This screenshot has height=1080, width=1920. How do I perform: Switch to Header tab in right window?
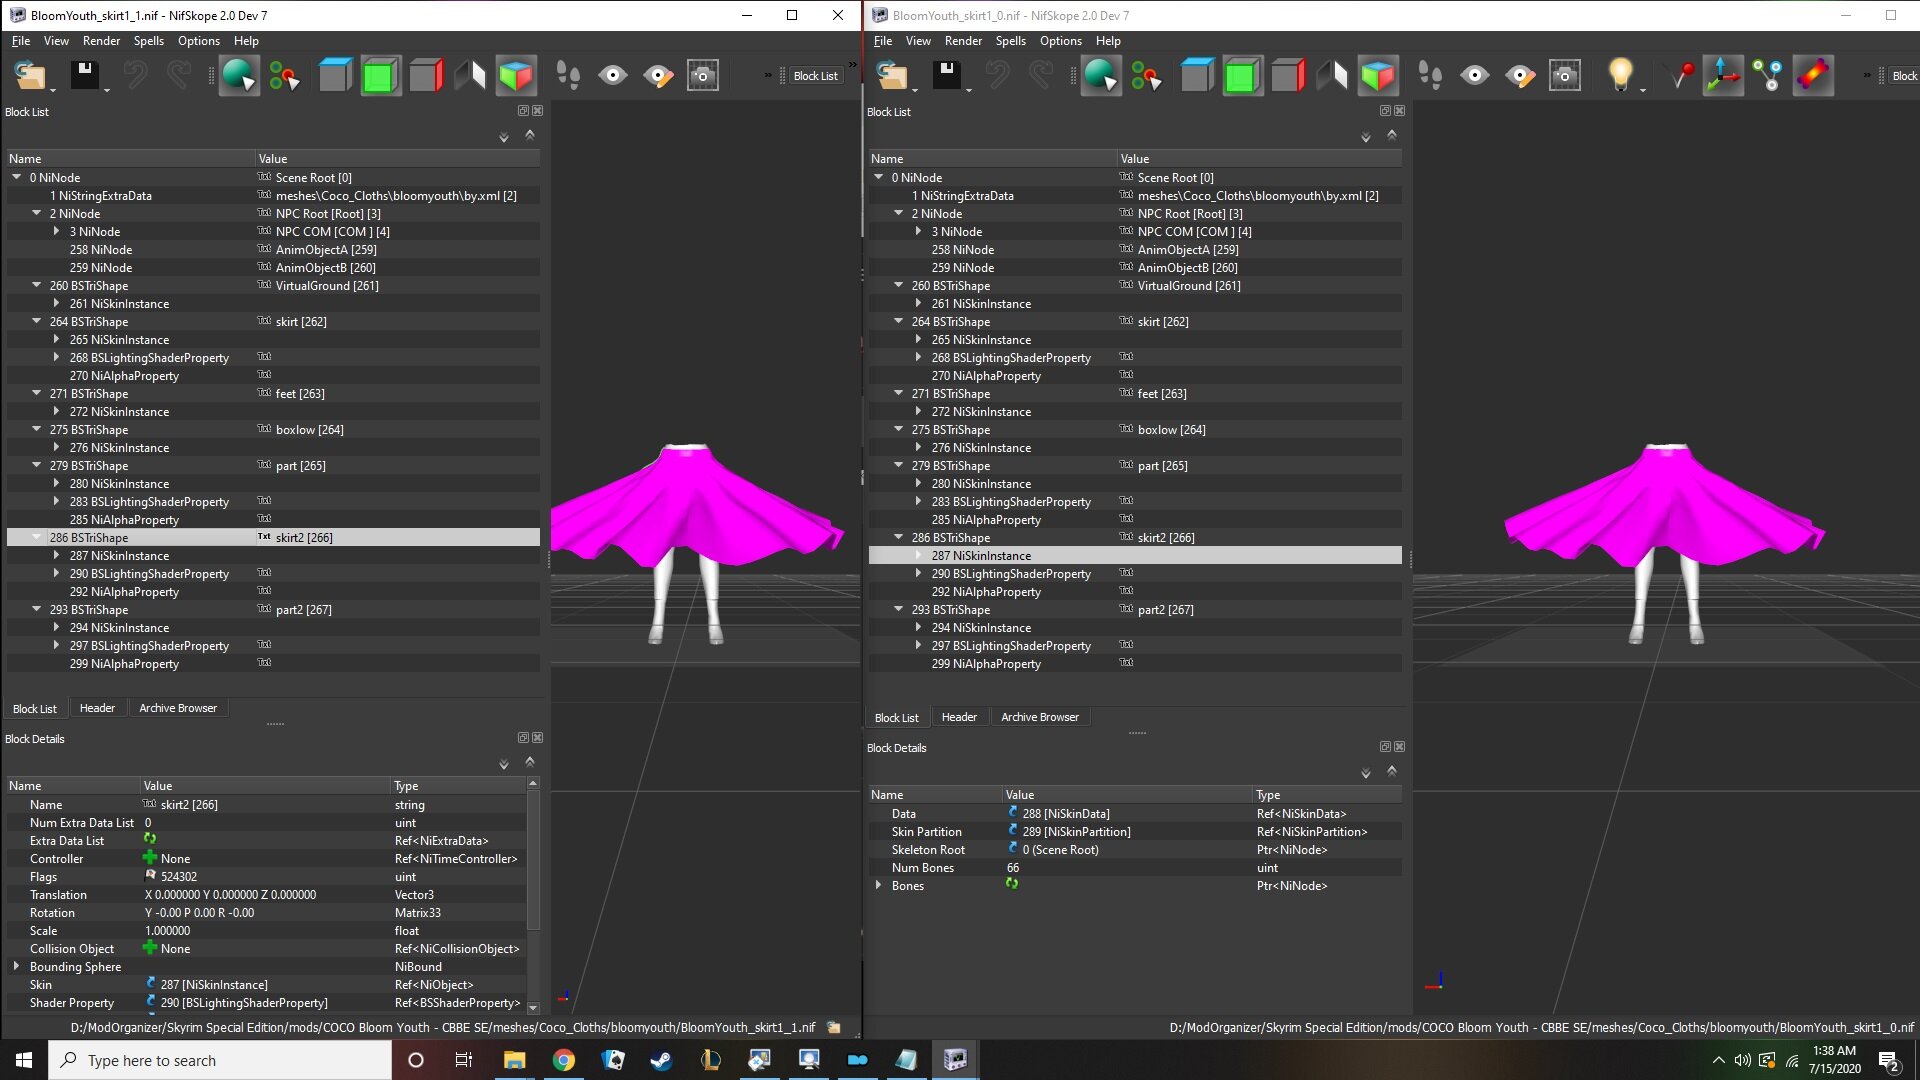959,717
